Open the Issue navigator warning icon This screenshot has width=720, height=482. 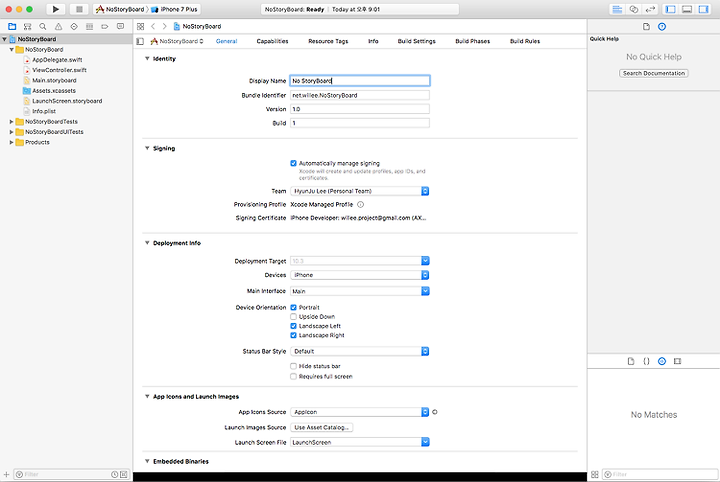(58, 27)
